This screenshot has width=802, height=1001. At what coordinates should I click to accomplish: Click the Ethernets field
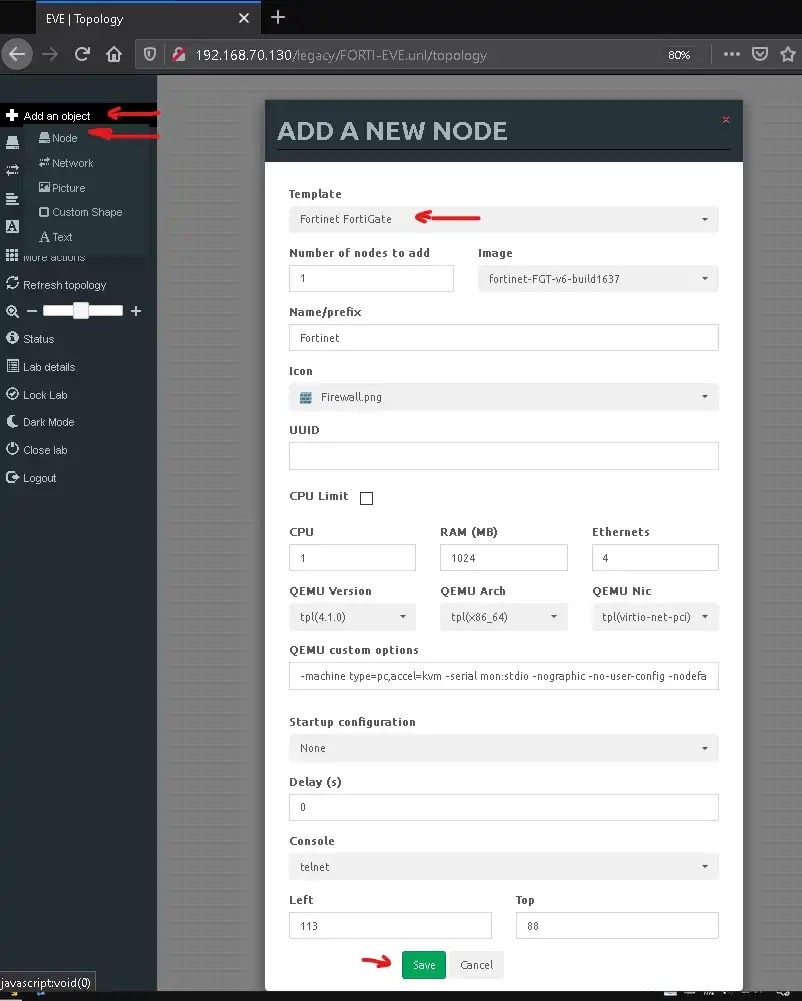[x=655, y=558]
